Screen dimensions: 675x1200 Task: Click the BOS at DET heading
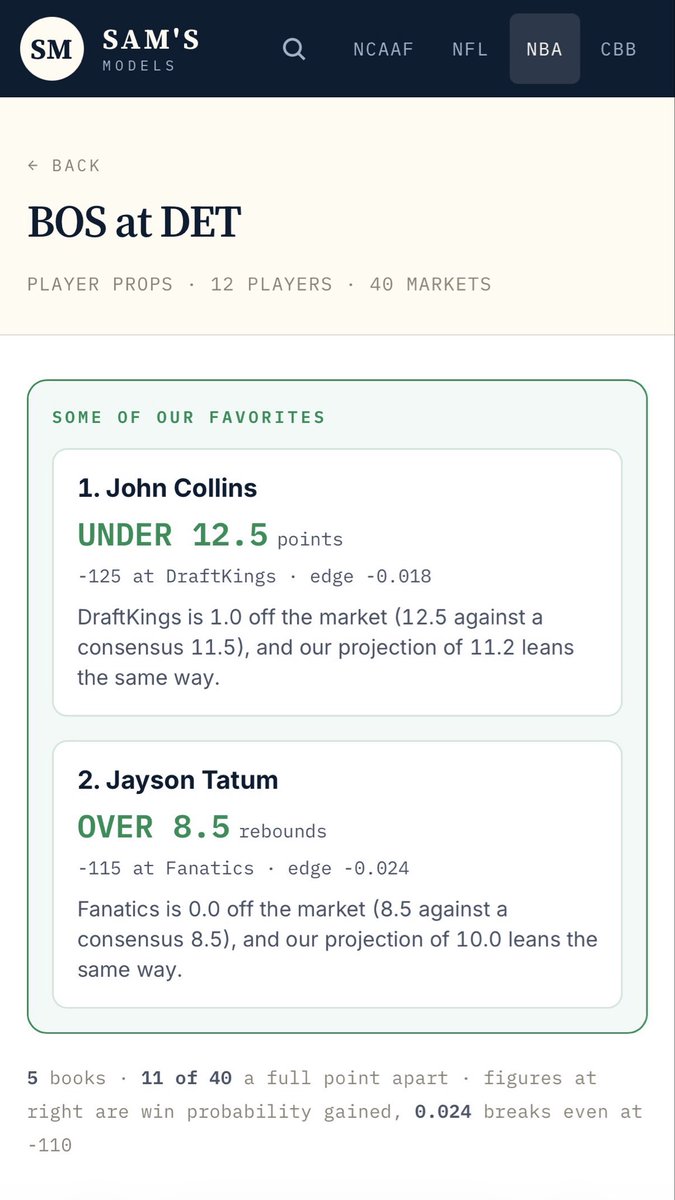point(134,221)
